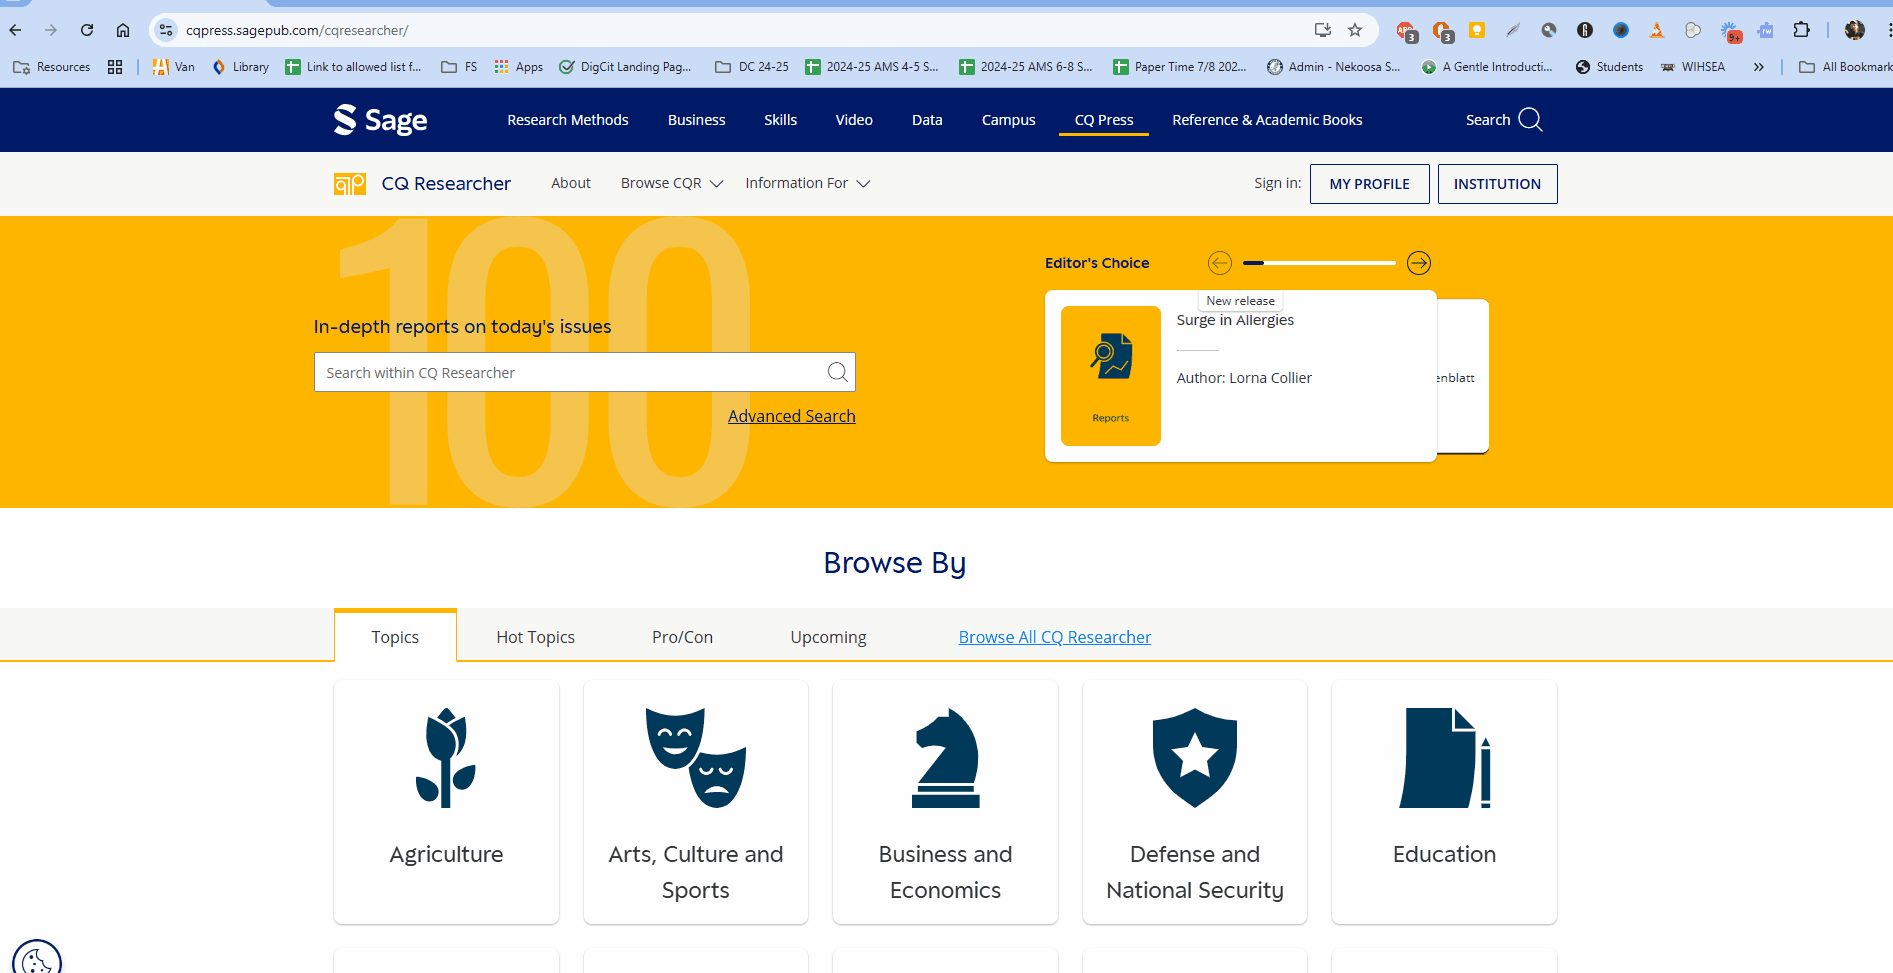Open Data in Sage navigation
This screenshot has width=1893, height=973.
coord(927,120)
